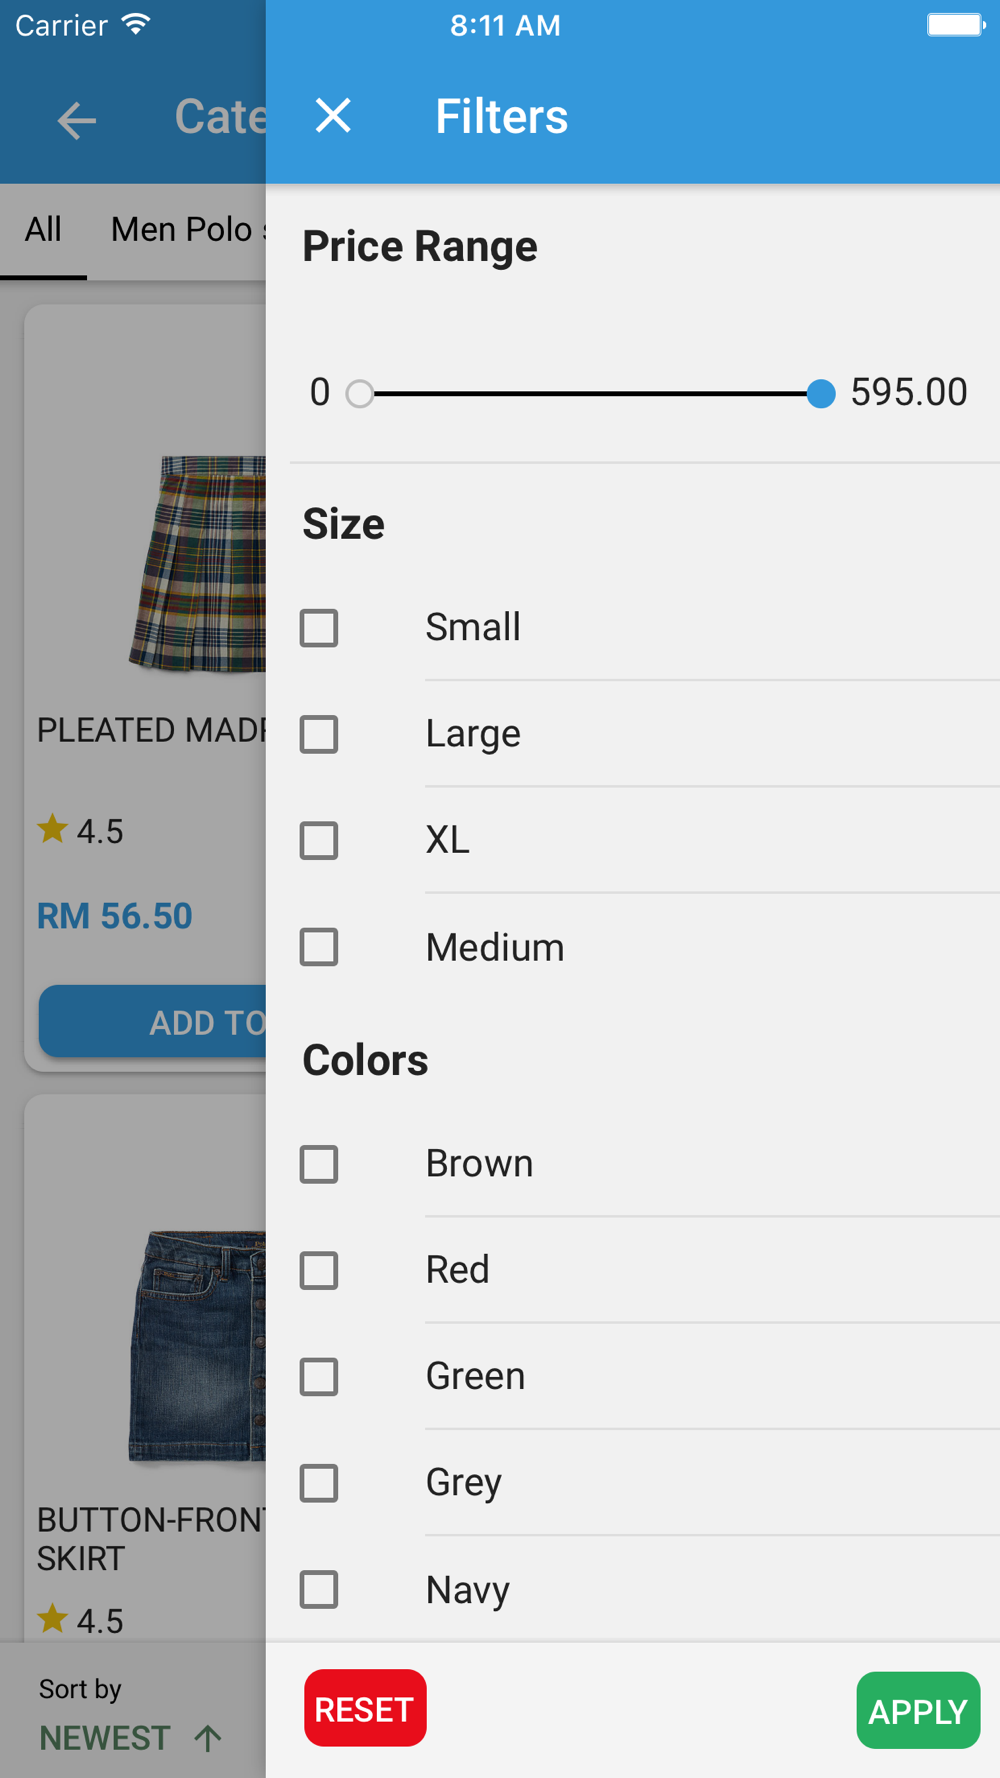Enable the XL size filter

point(319,841)
